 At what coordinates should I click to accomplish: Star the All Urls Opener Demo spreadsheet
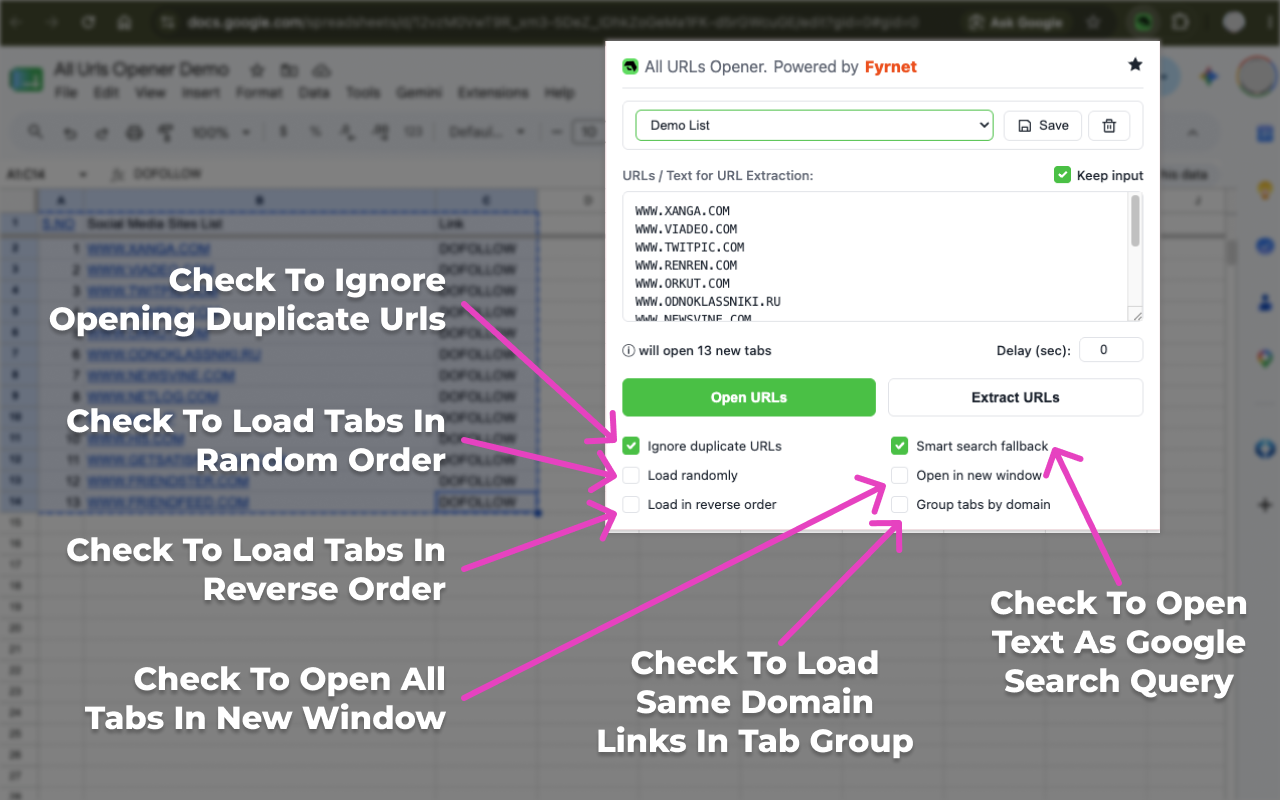point(257,70)
